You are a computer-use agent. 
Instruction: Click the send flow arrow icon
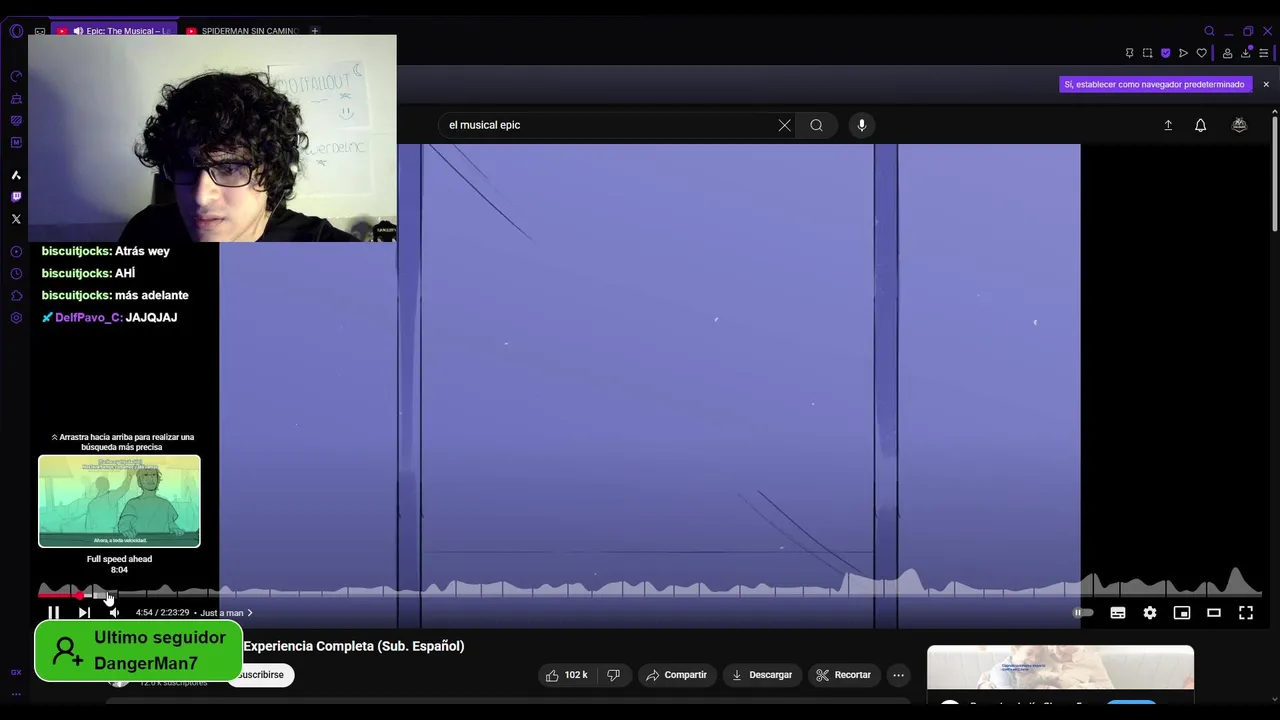point(1183,53)
